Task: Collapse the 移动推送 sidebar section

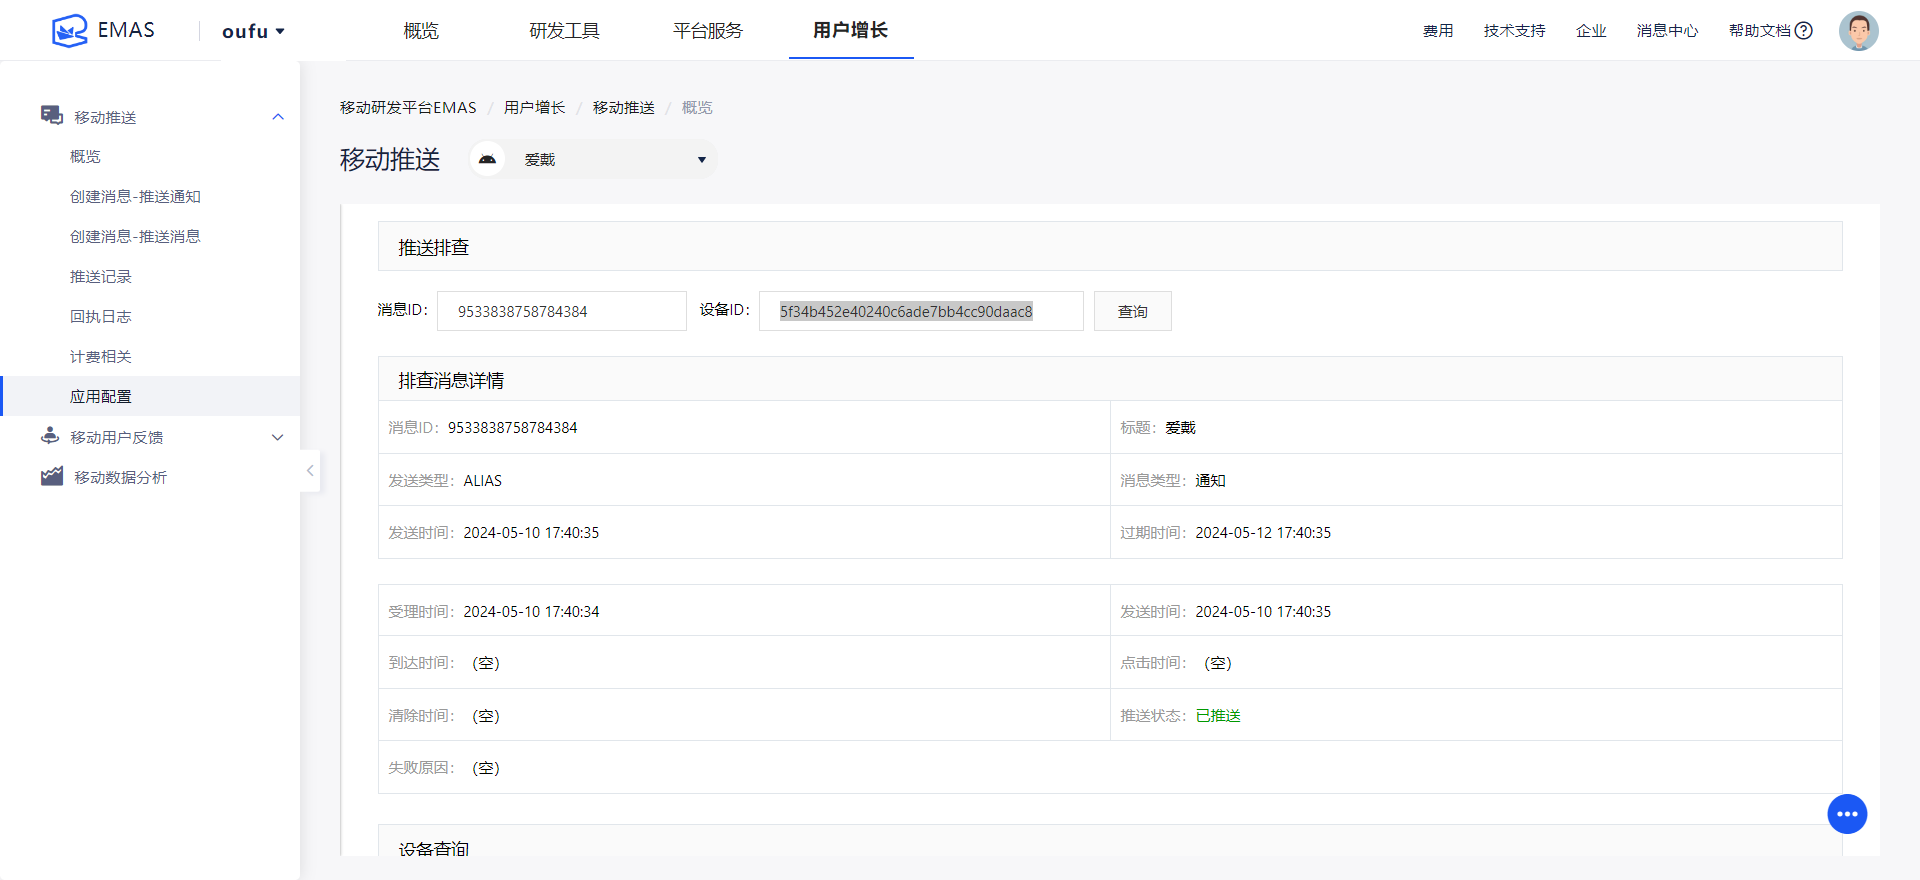Action: click(278, 117)
